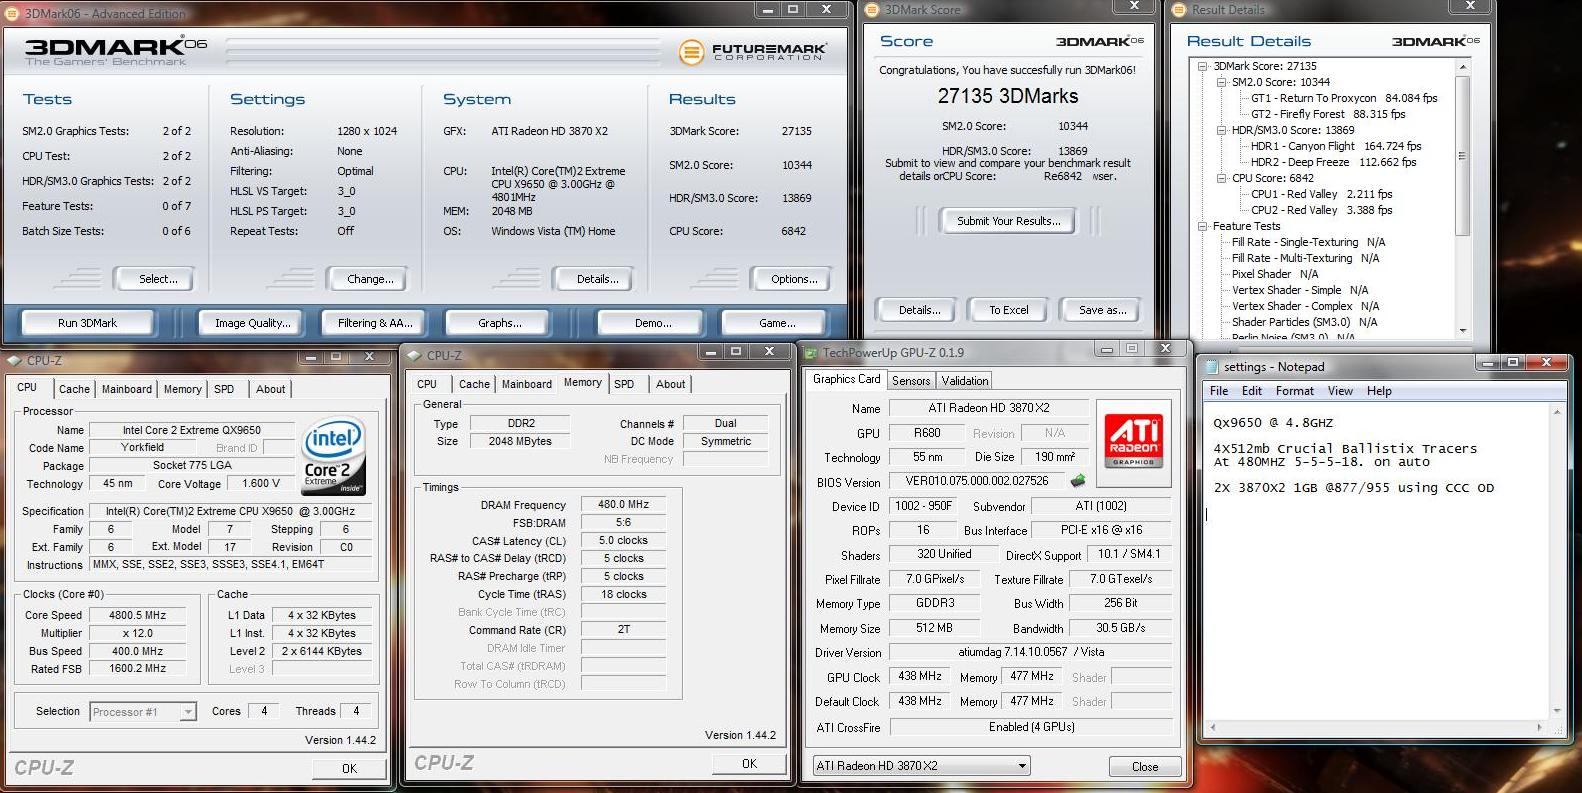Open Mainboard tab in left CPU-Z window
1582x793 pixels.
click(127, 389)
